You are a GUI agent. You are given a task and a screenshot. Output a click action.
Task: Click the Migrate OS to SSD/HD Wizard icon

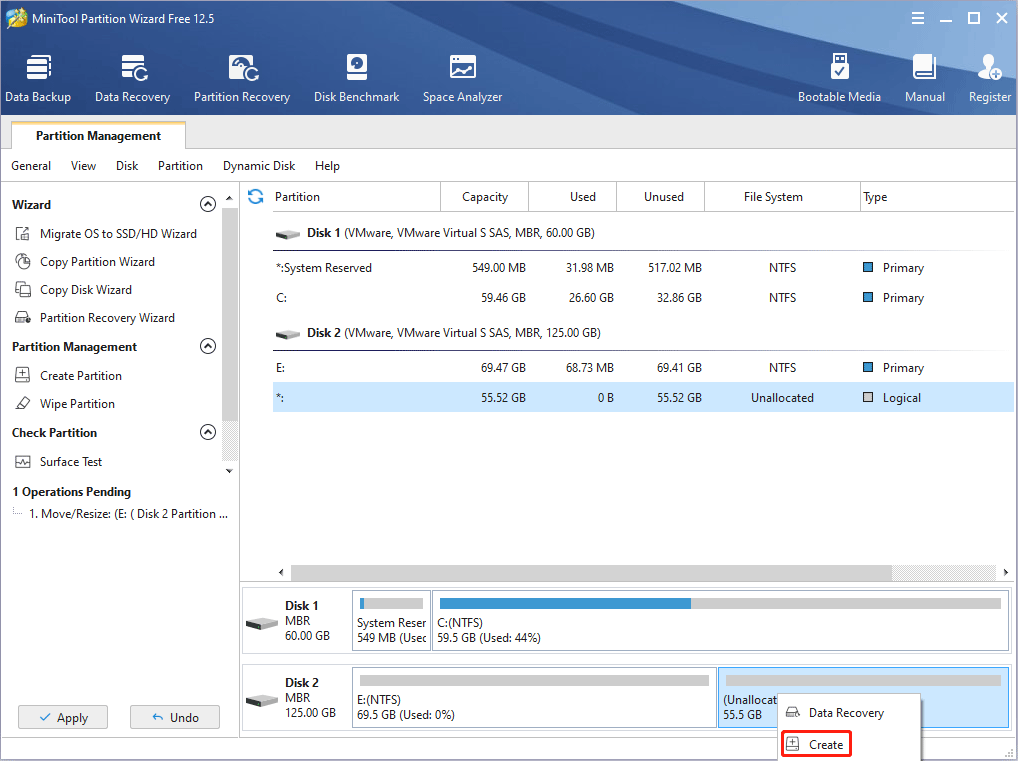tap(23, 234)
